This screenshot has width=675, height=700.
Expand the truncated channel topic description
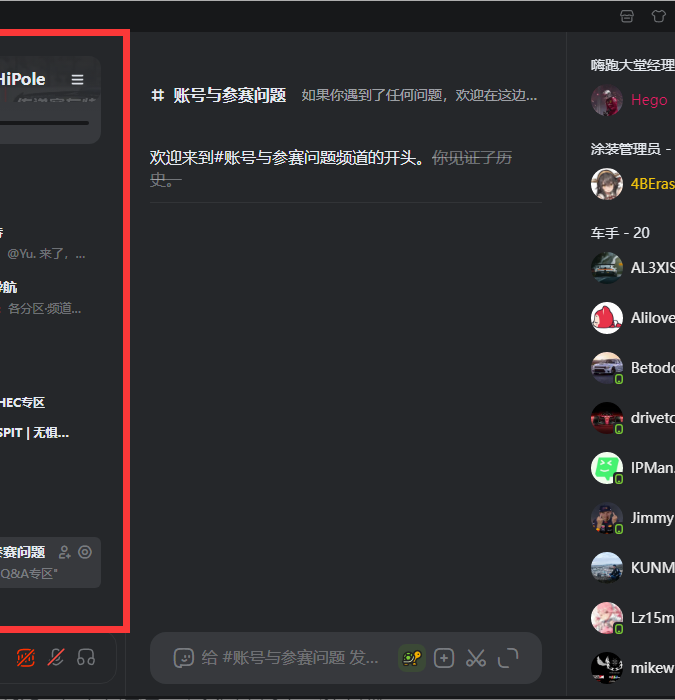pos(419,95)
